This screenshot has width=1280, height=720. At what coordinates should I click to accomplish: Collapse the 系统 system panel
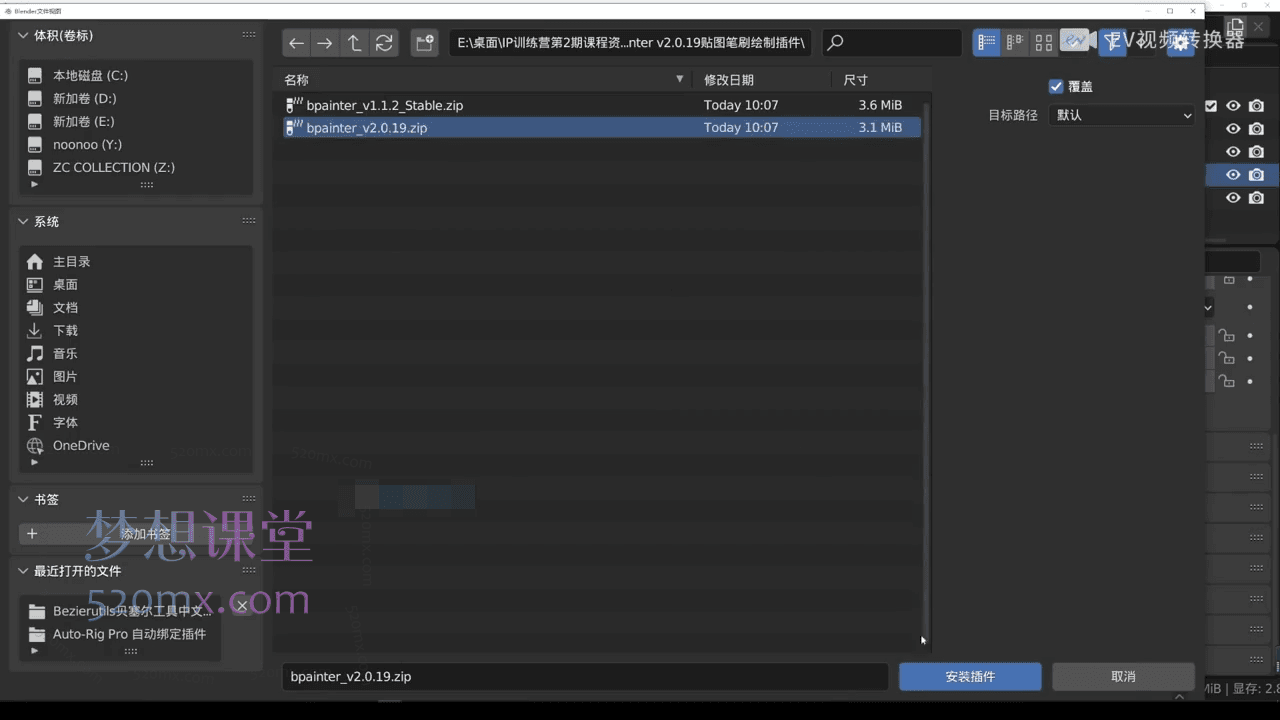[24, 222]
